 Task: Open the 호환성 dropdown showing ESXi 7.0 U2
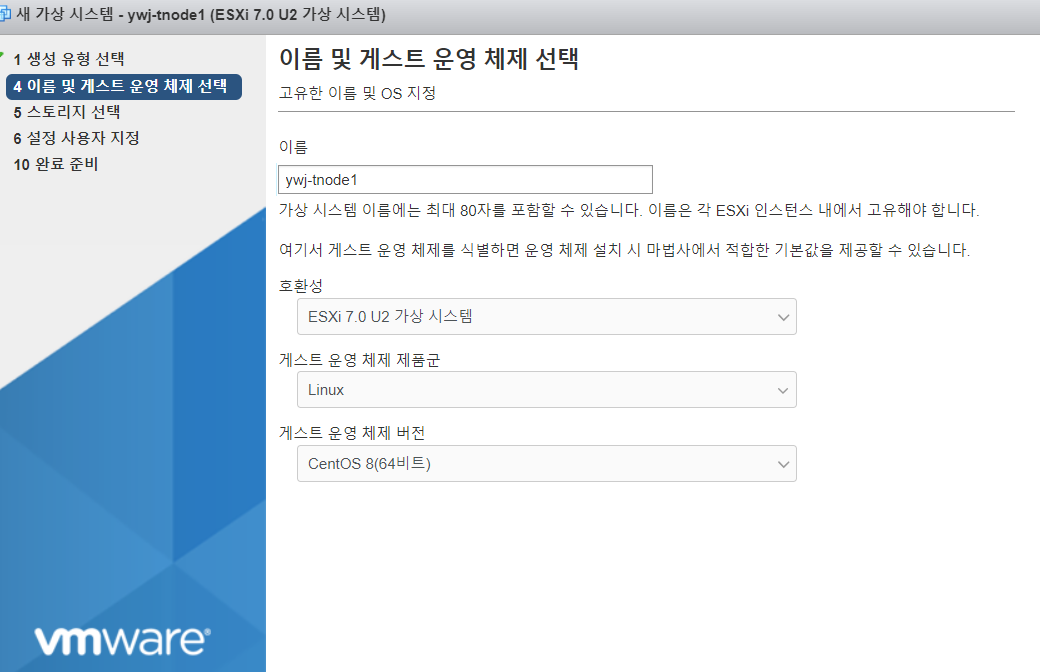pos(547,316)
